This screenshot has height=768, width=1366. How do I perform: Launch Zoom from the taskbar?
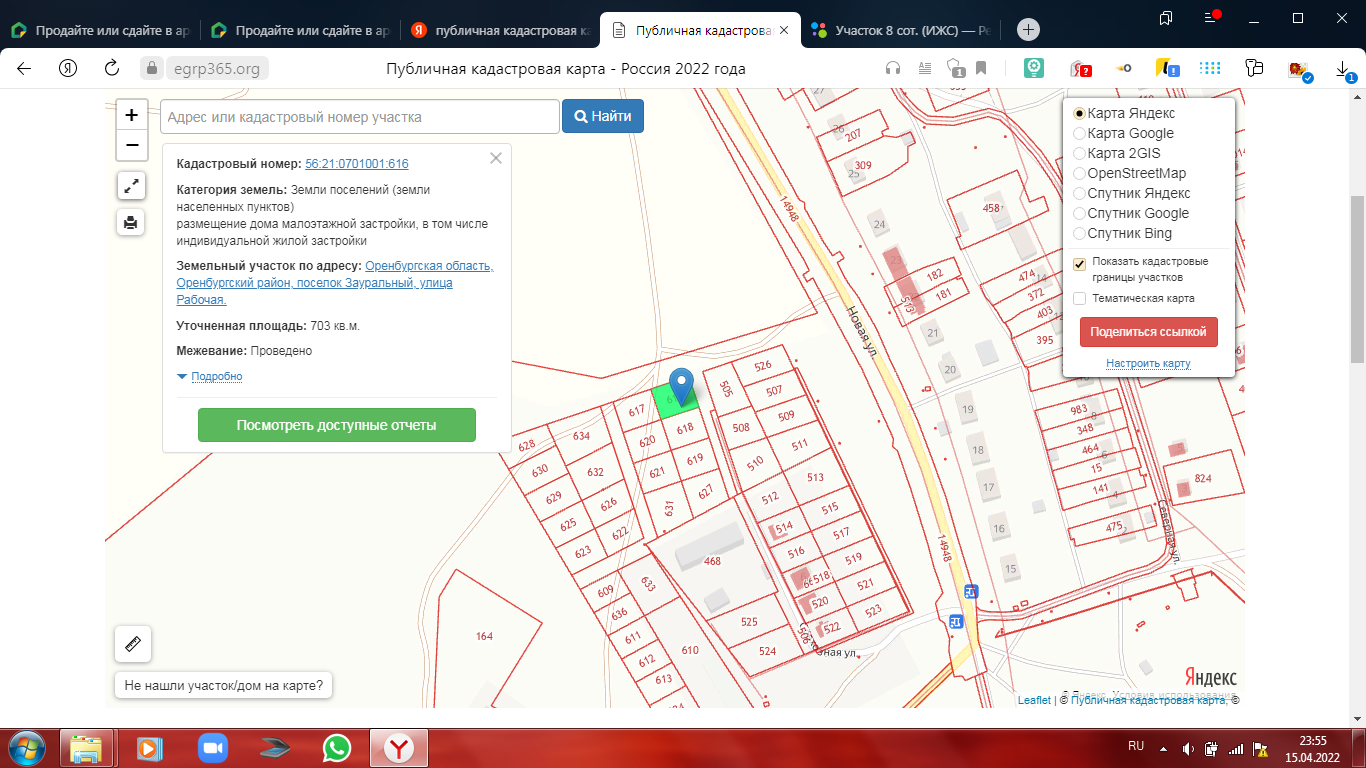(x=211, y=748)
